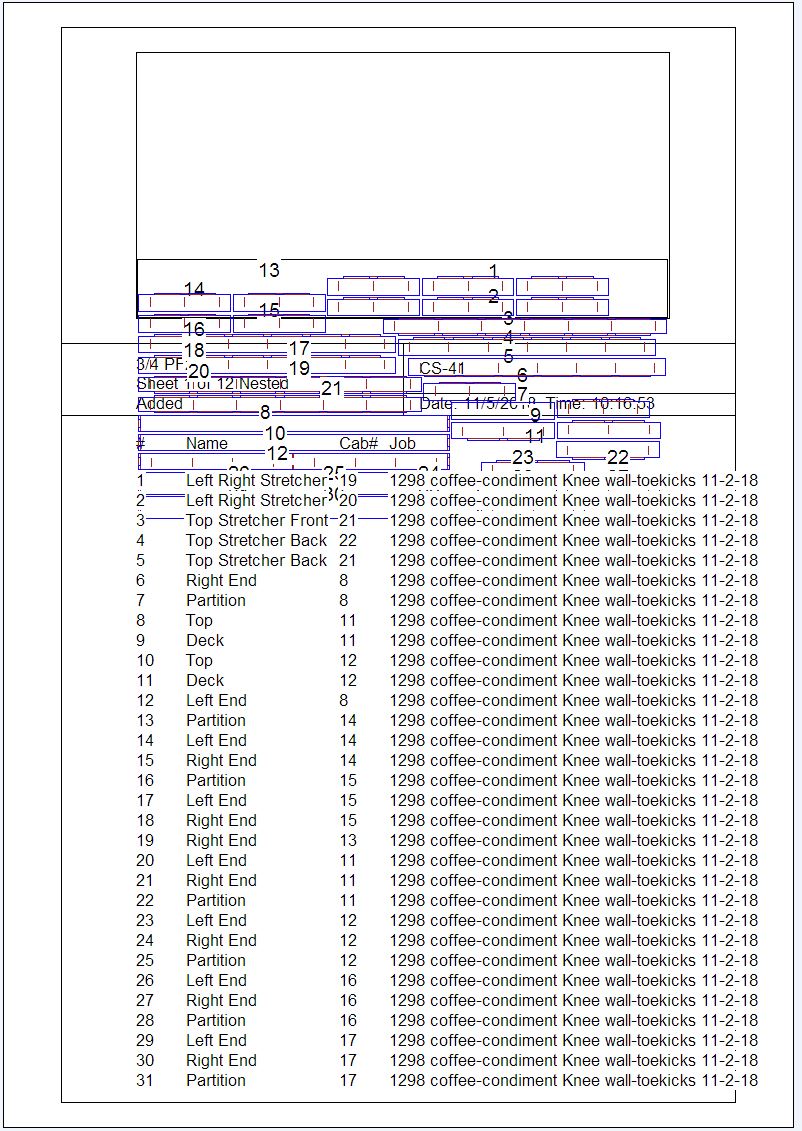Click the CS-41 label
This screenshot has height=1131, width=802.
(442, 369)
